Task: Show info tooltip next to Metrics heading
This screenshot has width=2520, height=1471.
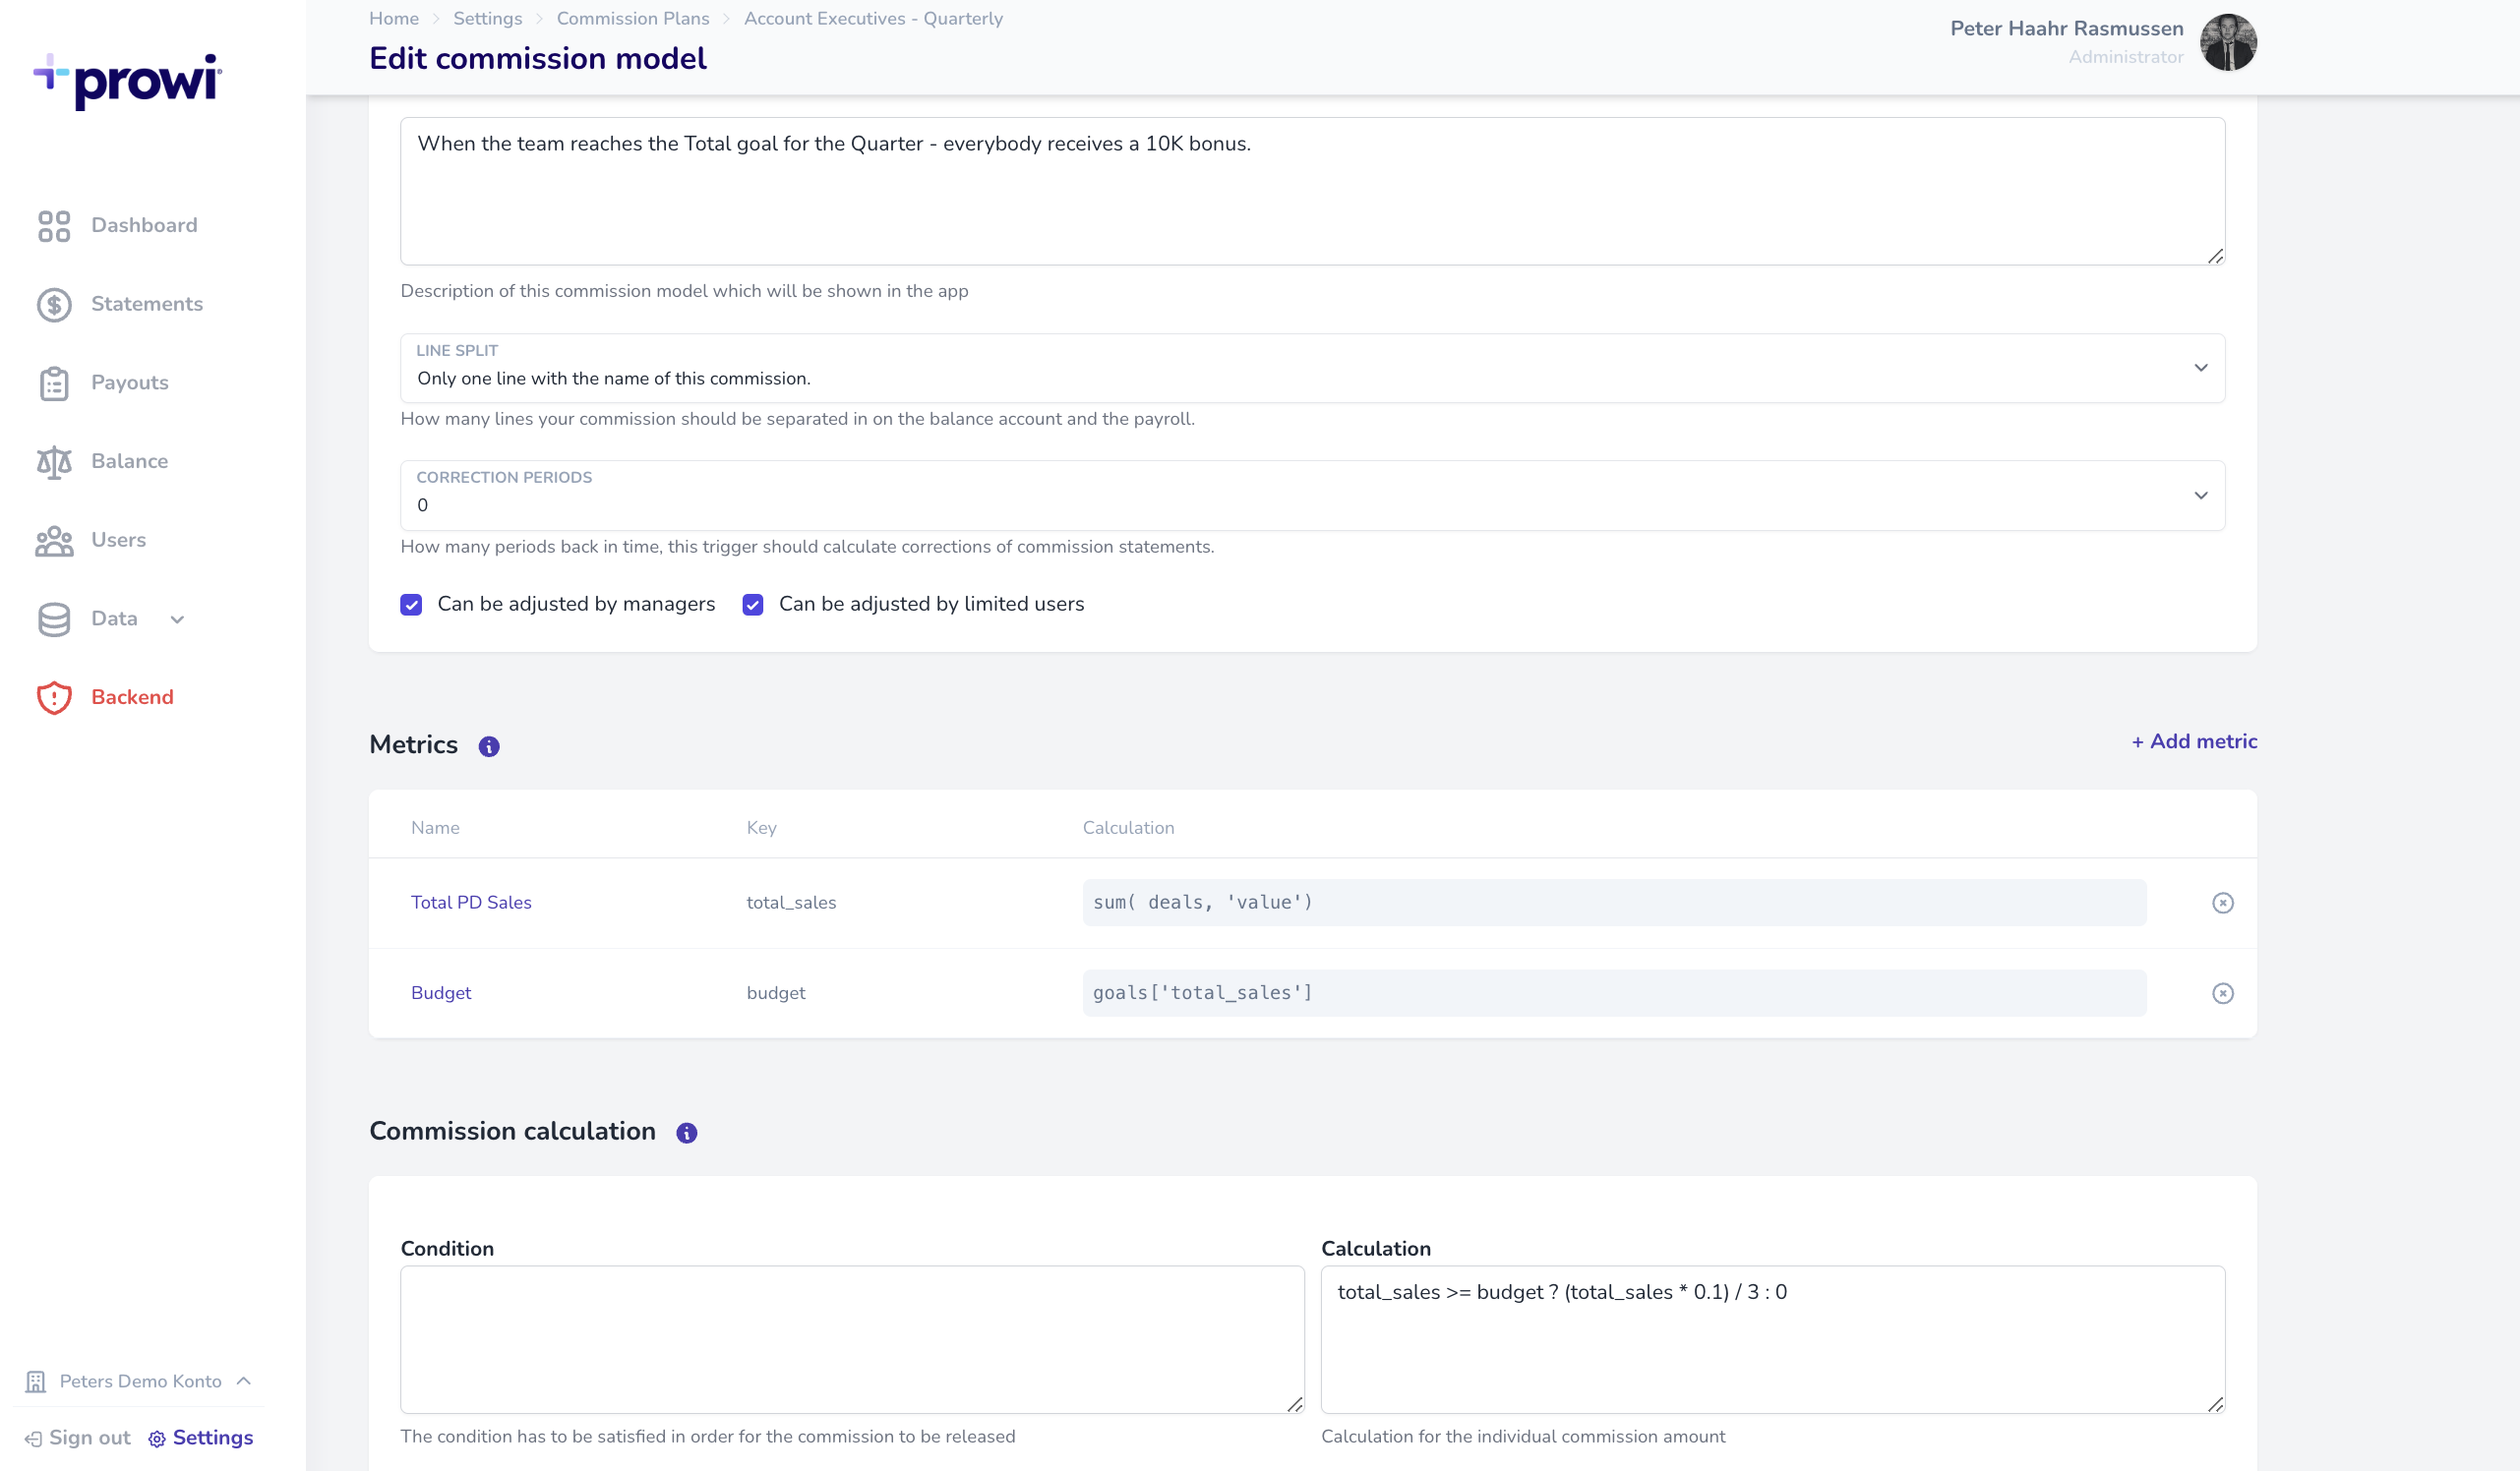Action: (489, 747)
